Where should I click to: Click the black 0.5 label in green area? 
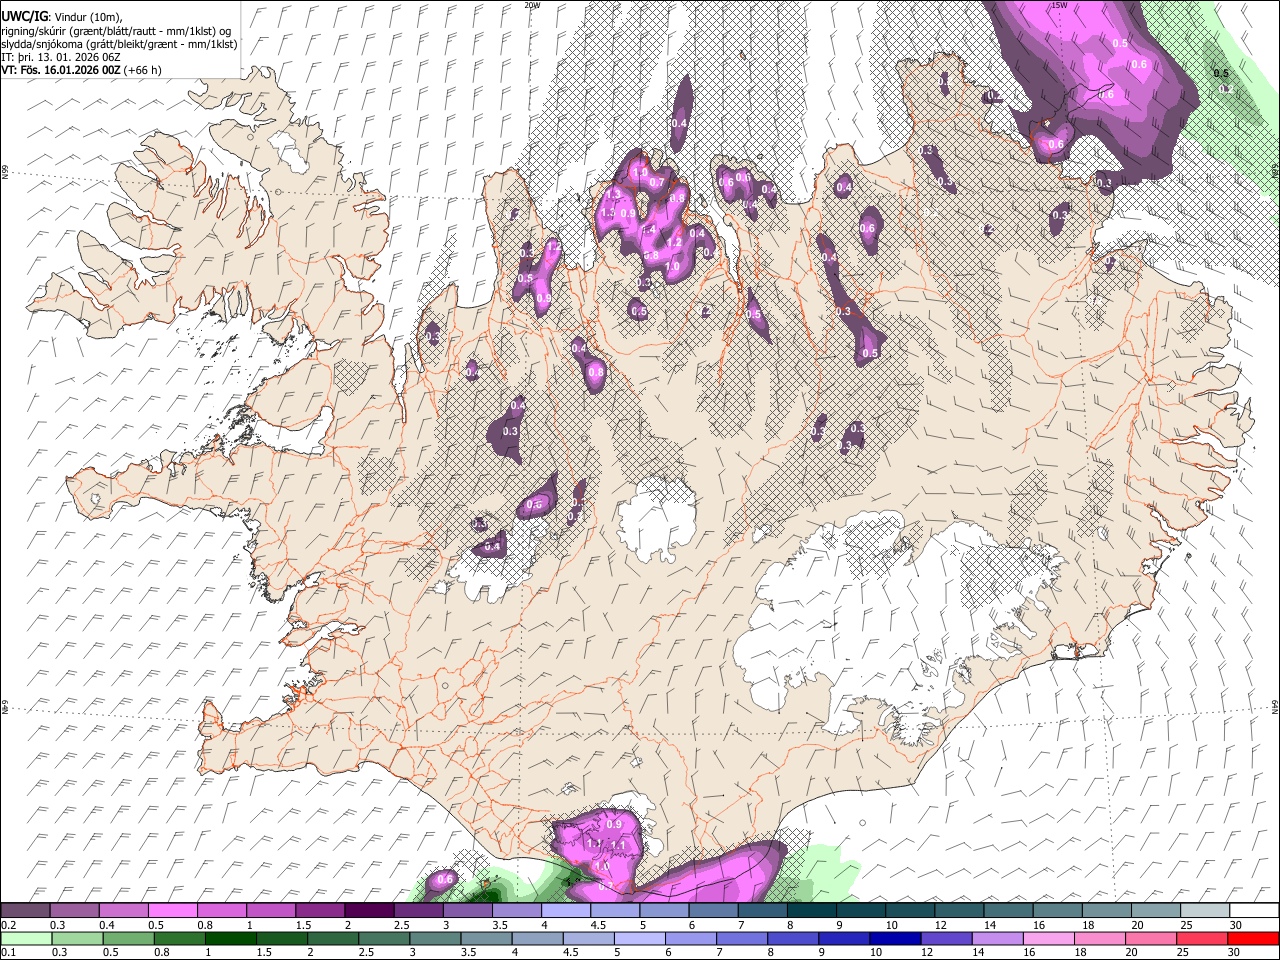1221,73
